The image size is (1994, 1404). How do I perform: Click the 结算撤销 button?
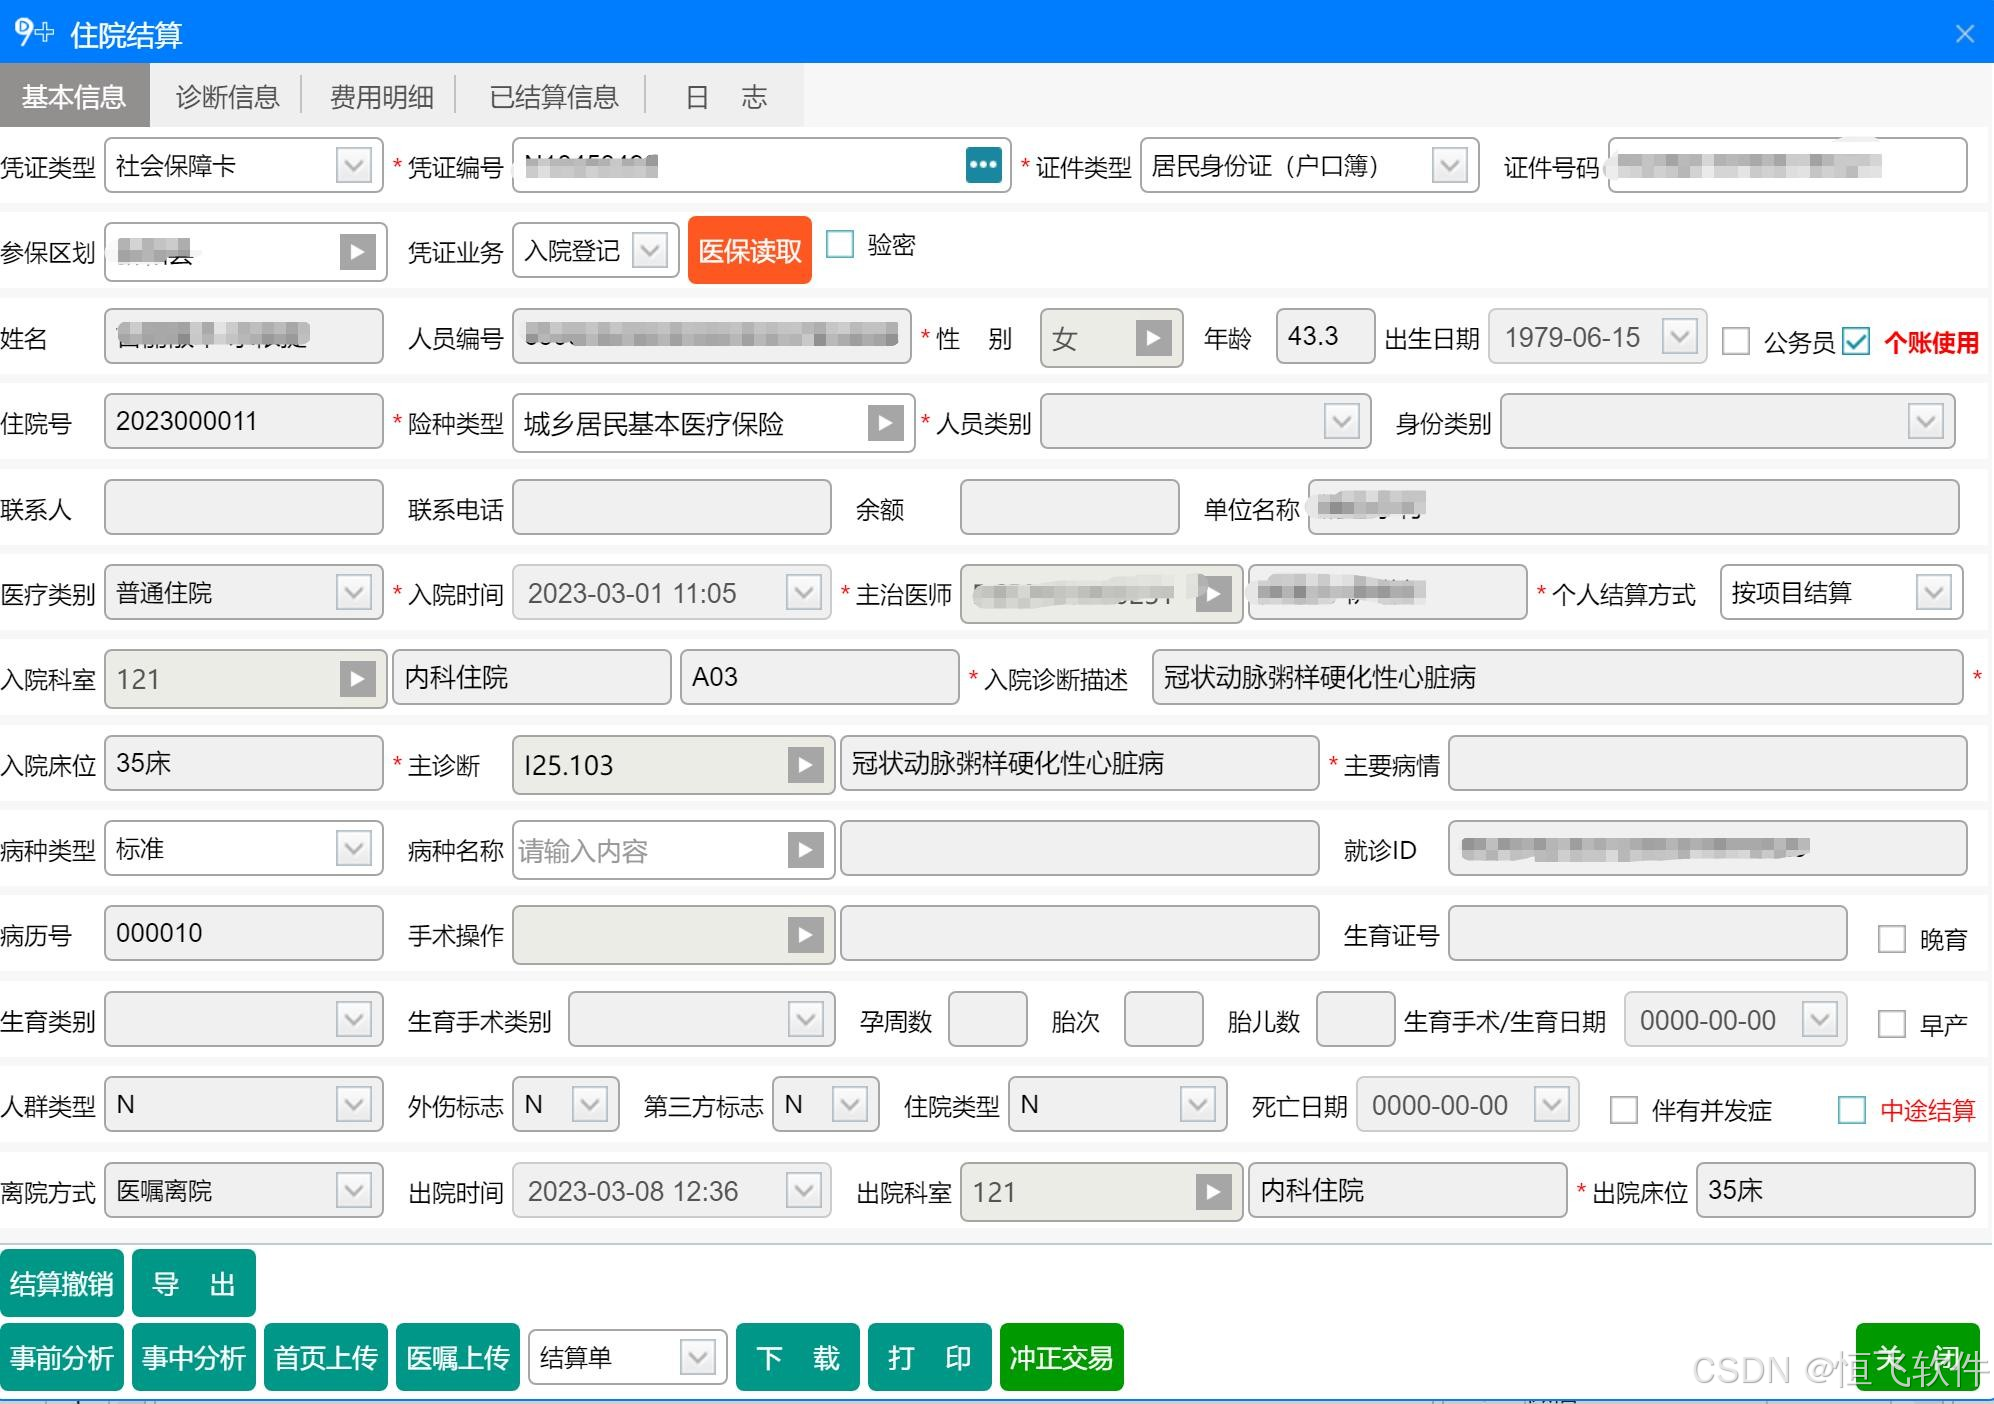pos(62,1283)
